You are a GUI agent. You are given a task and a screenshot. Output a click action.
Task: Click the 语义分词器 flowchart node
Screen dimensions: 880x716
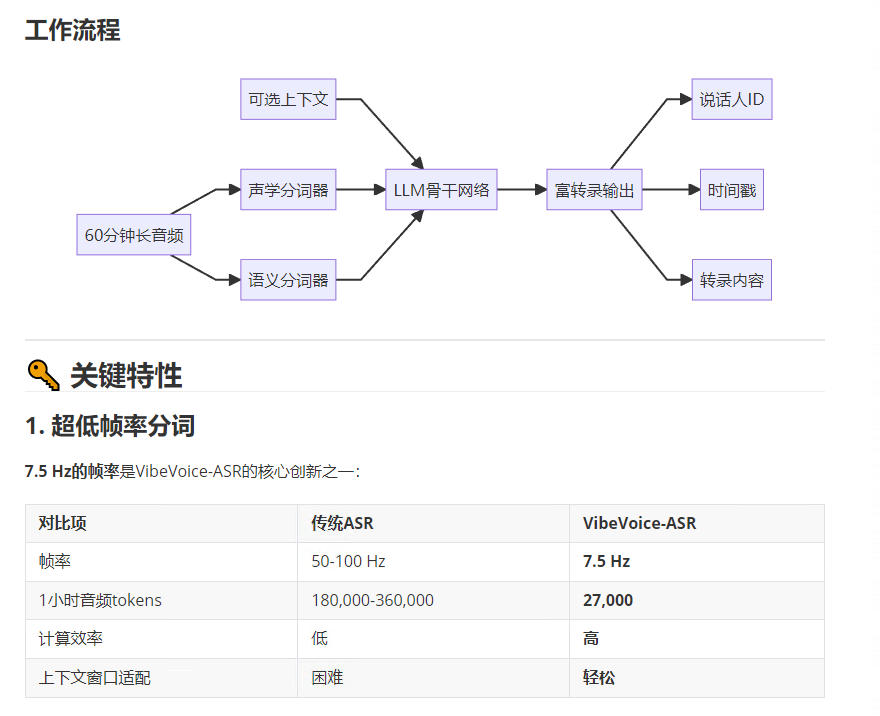pyautogui.click(x=288, y=280)
